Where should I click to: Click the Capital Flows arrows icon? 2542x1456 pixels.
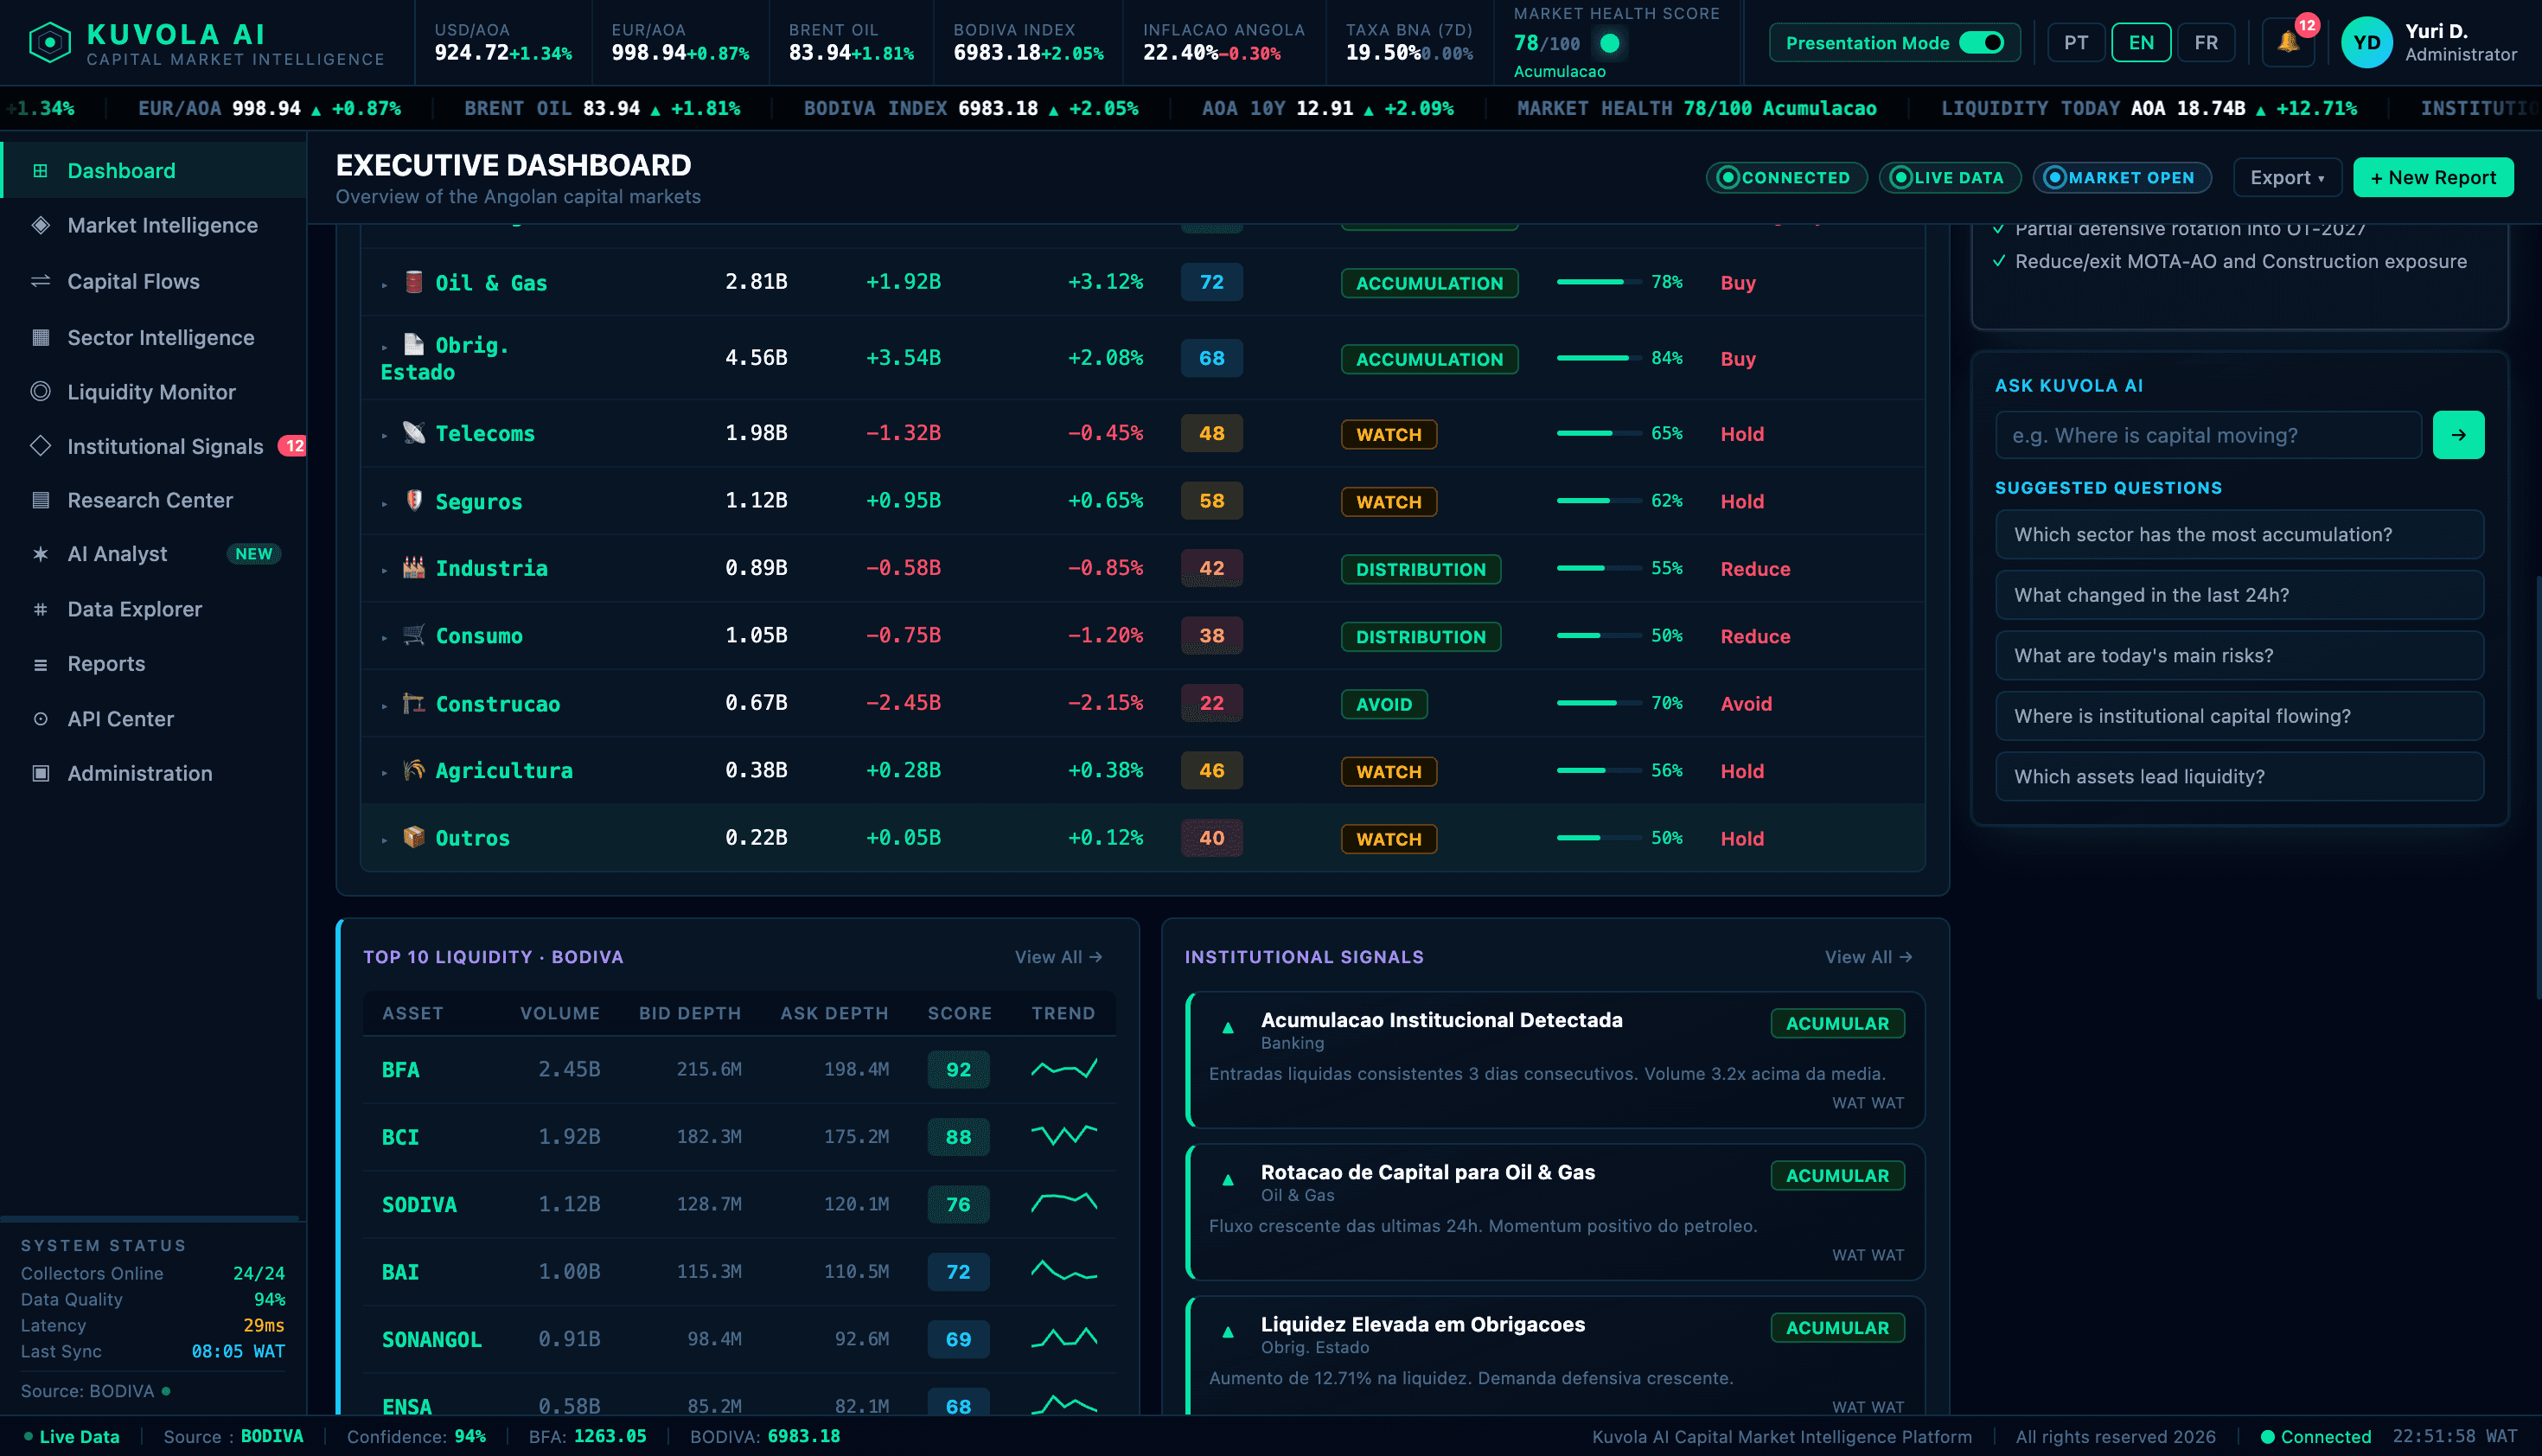click(x=41, y=281)
